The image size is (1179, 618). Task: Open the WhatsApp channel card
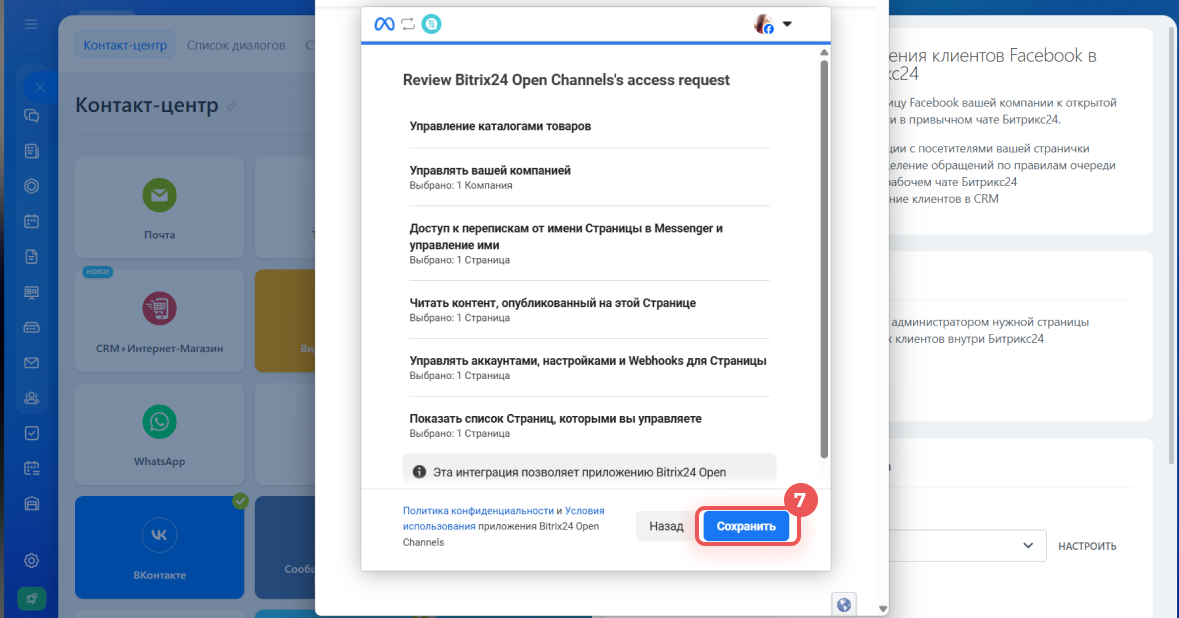[x=159, y=435]
